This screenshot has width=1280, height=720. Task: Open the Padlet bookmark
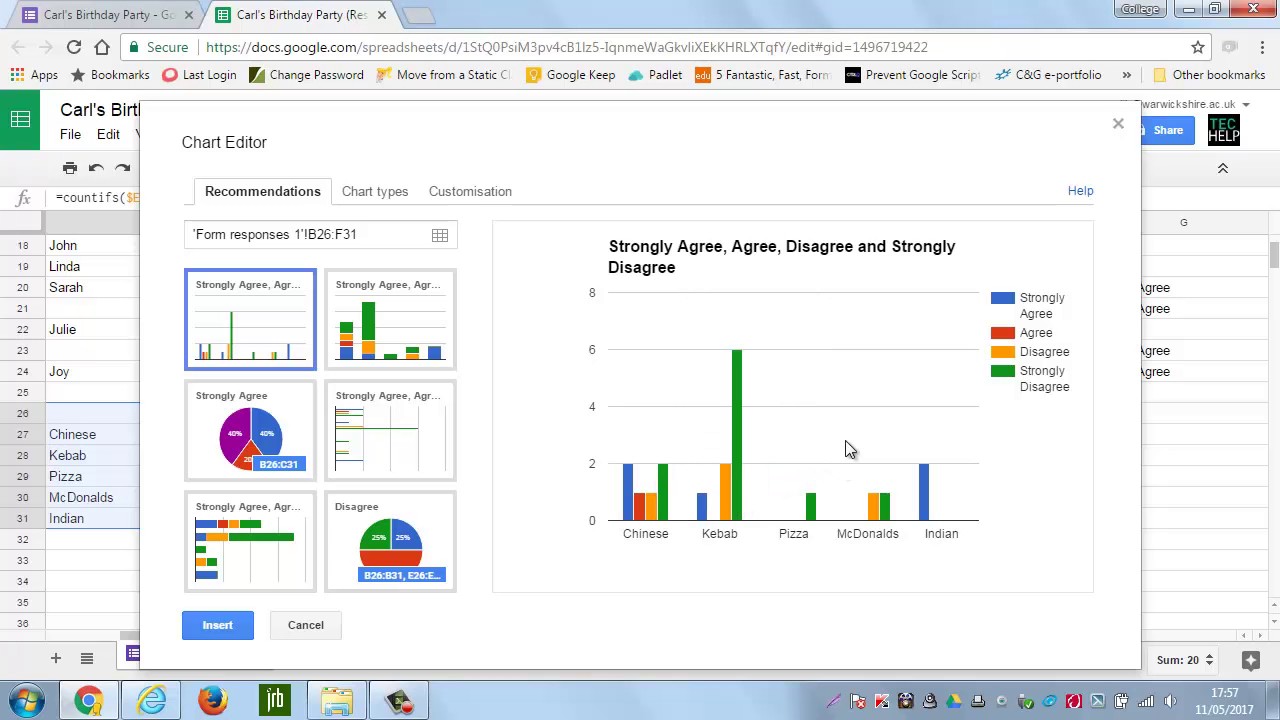coord(655,75)
